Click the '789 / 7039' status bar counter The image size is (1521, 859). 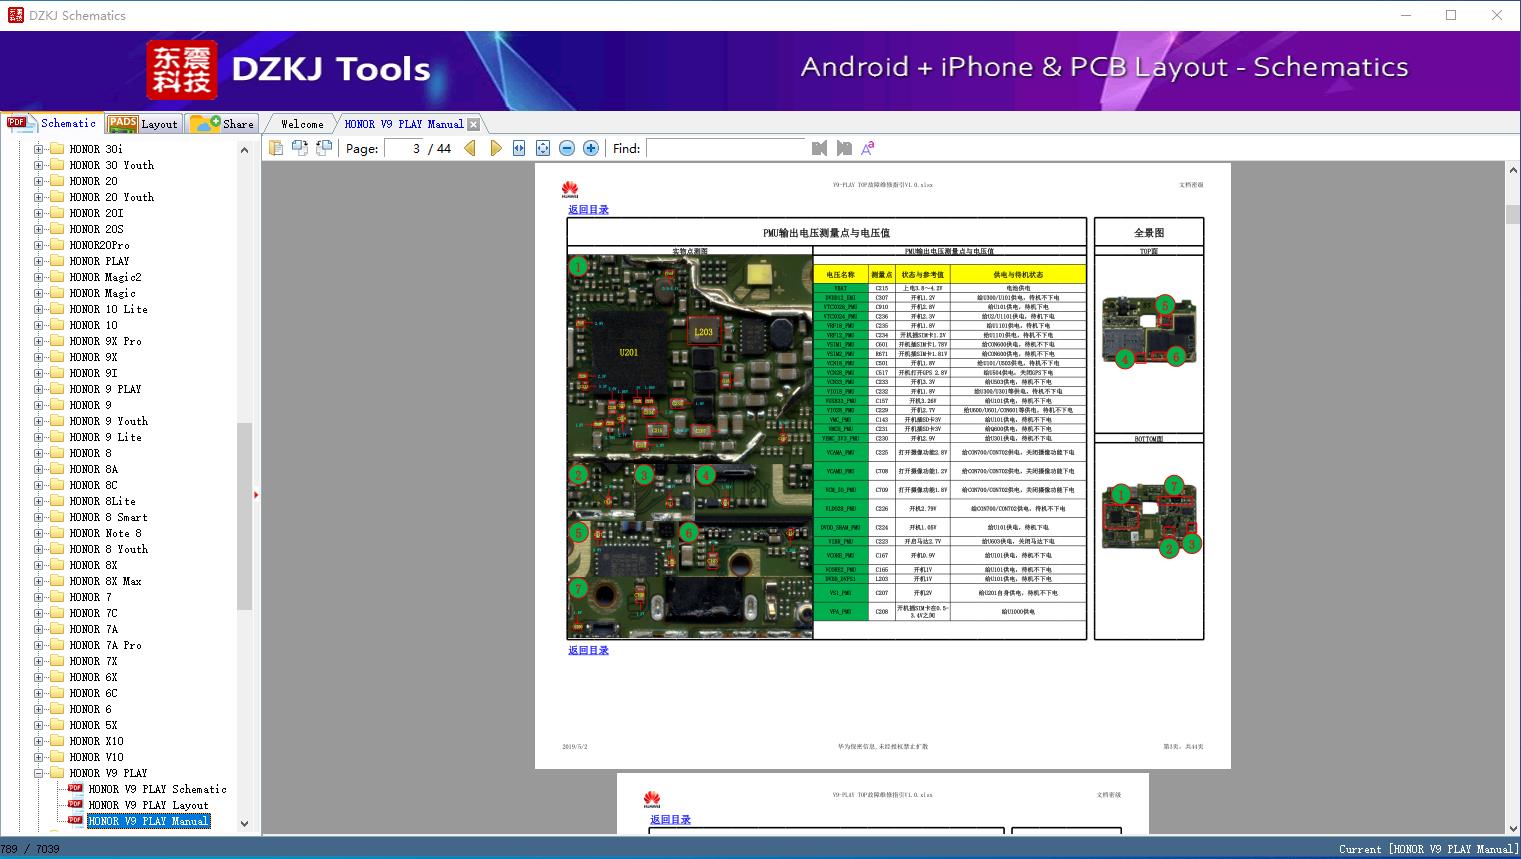pyautogui.click(x=30, y=849)
